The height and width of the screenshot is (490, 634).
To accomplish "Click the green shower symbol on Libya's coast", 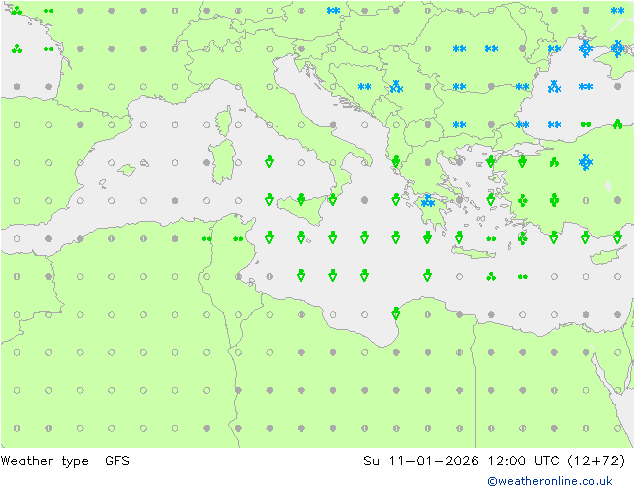I will (x=396, y=313).
